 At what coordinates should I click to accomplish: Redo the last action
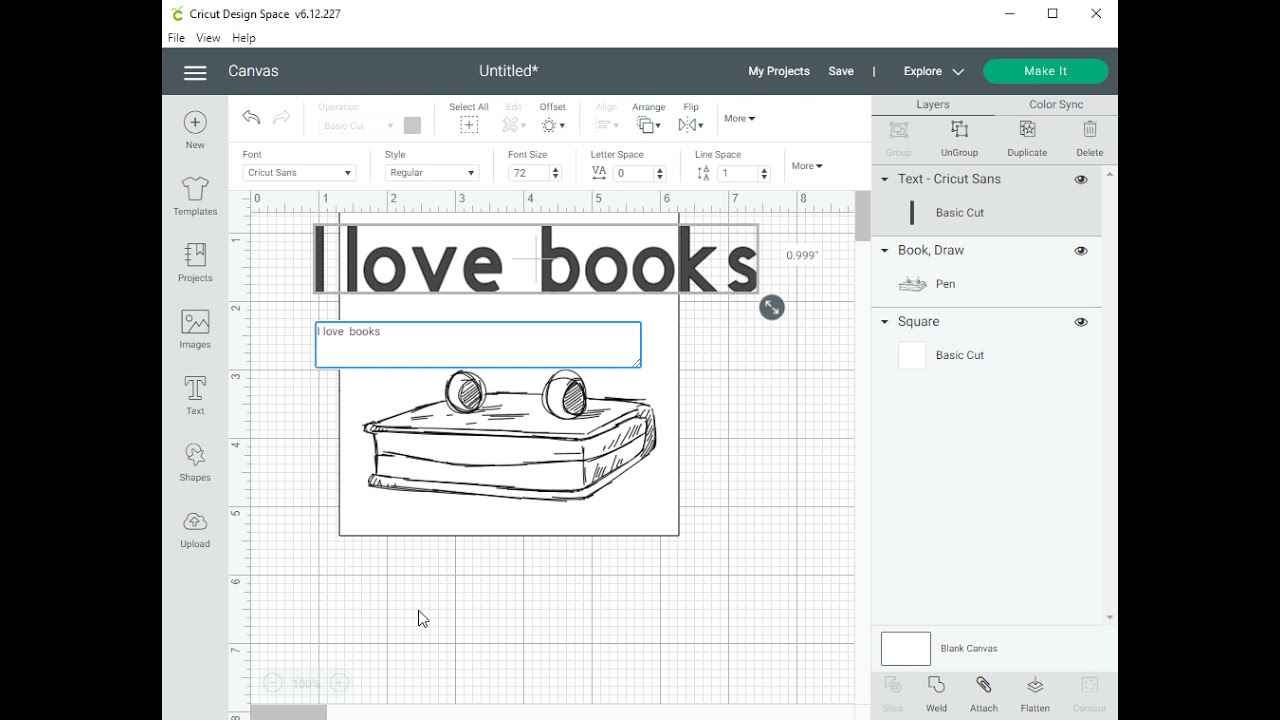click(282, 118)
